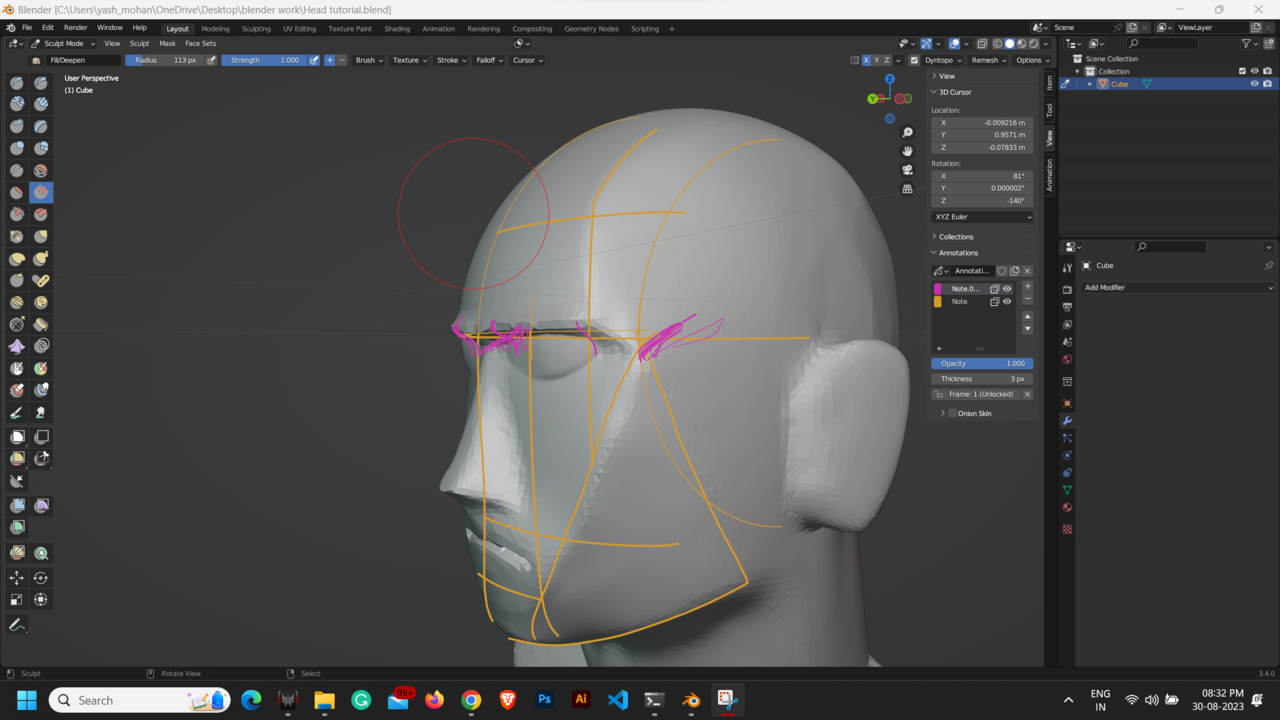Adjust the annotation Opacity slider
Screen dimensions: 1280x720
tap(981, 363)
